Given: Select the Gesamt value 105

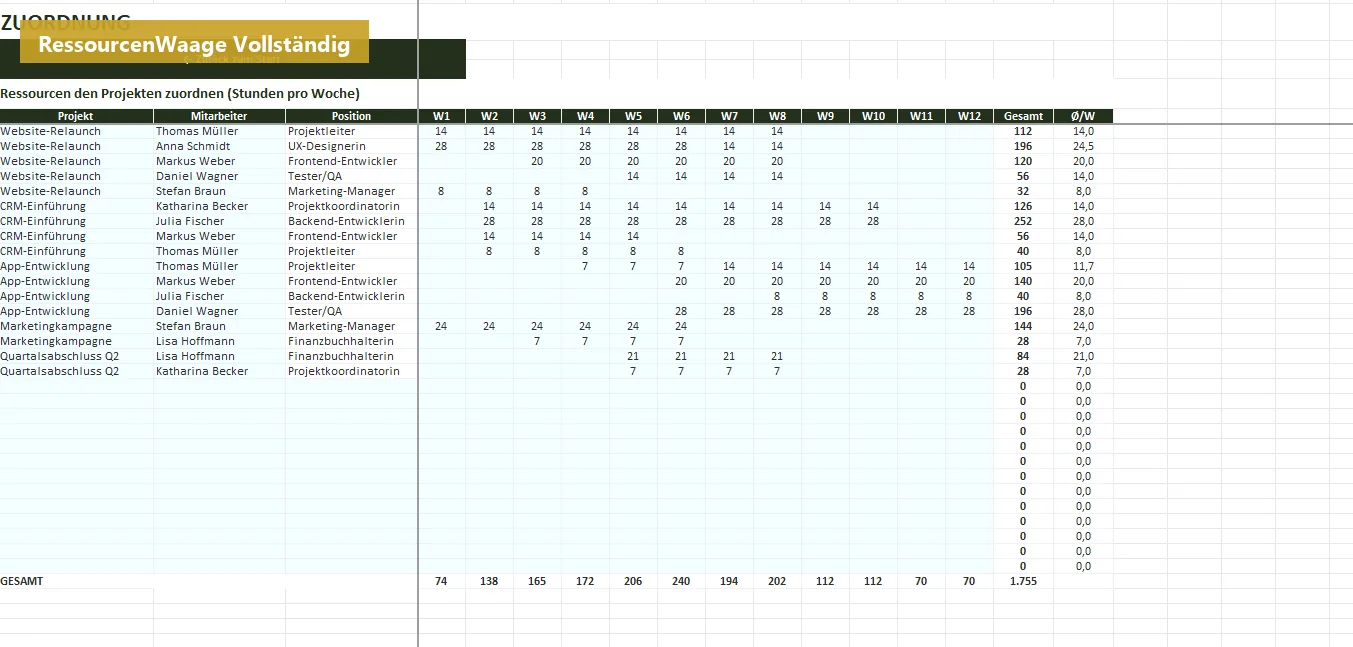Looking at the screenshot, I should tap(1023, 266).
